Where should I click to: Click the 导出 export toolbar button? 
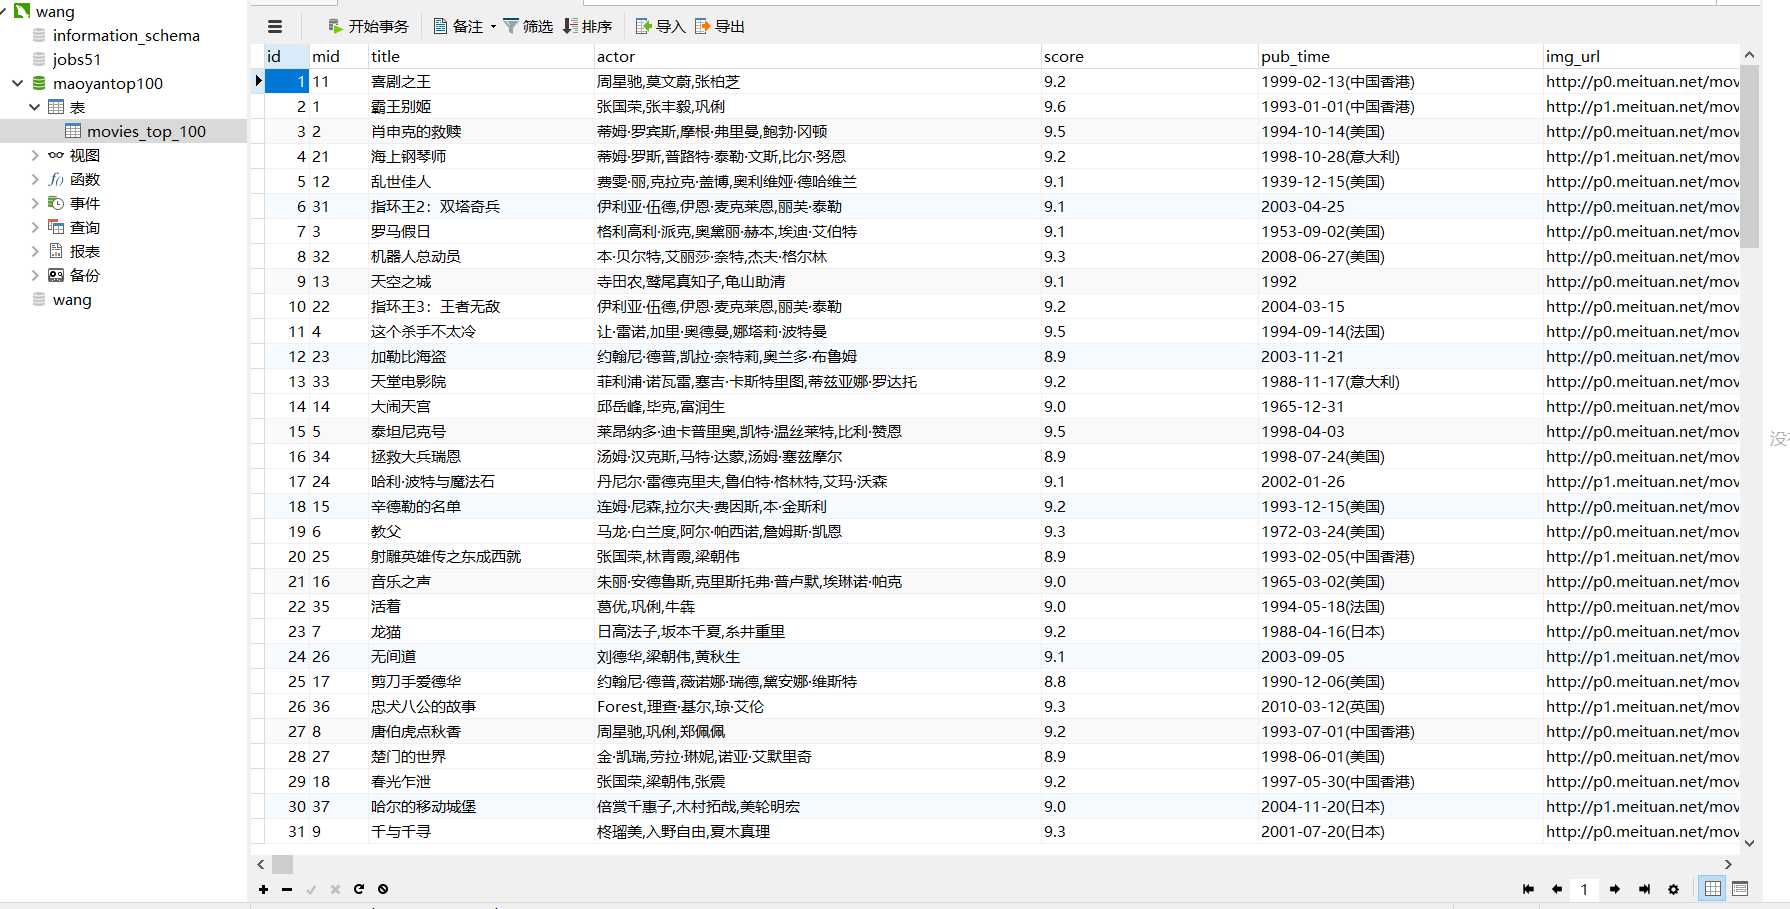pyautogui.click(x=719, y=27)
